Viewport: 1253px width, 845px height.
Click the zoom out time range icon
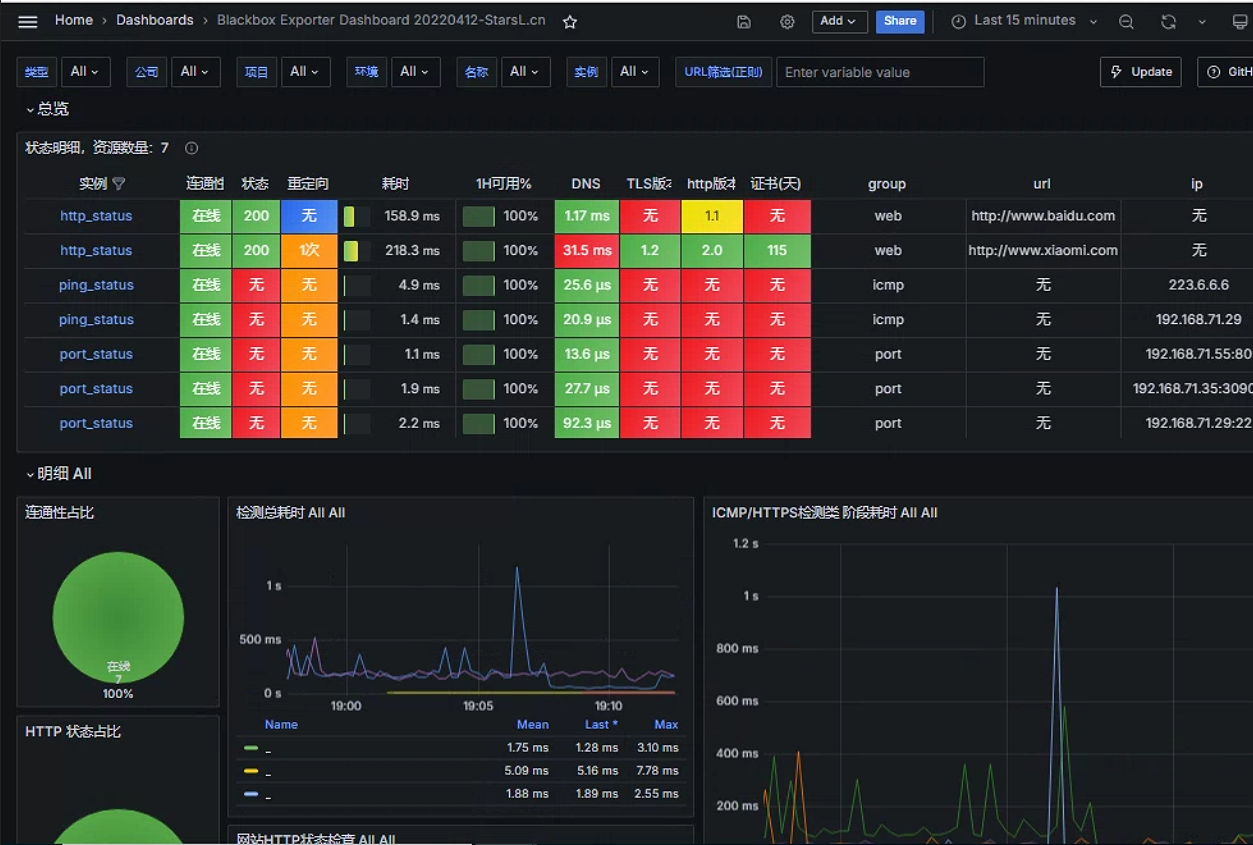click(1126, 21)
